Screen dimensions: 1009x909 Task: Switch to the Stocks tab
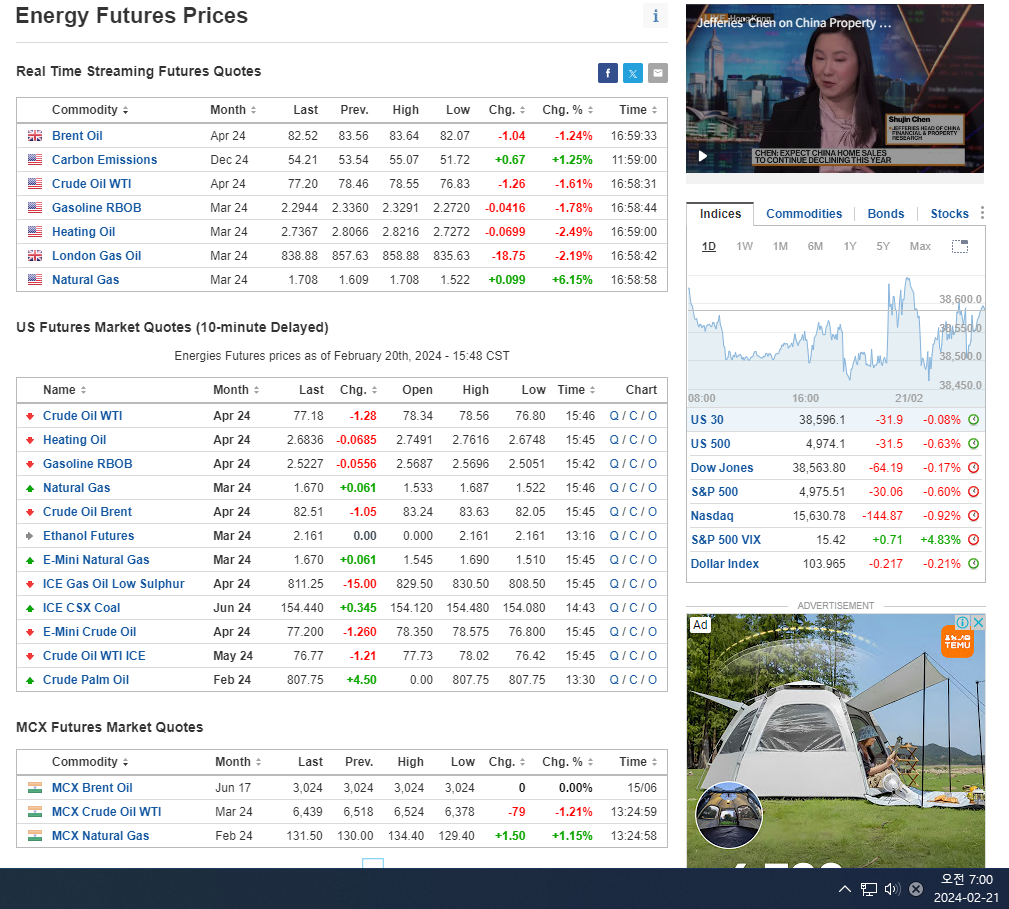(949, 214)
